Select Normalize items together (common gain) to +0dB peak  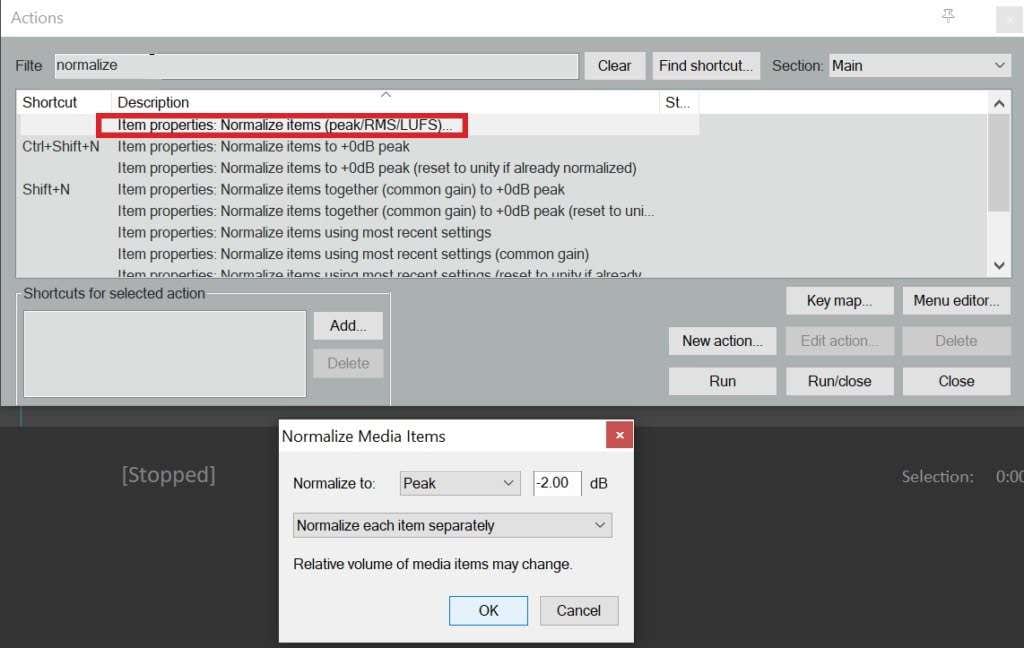341,189
